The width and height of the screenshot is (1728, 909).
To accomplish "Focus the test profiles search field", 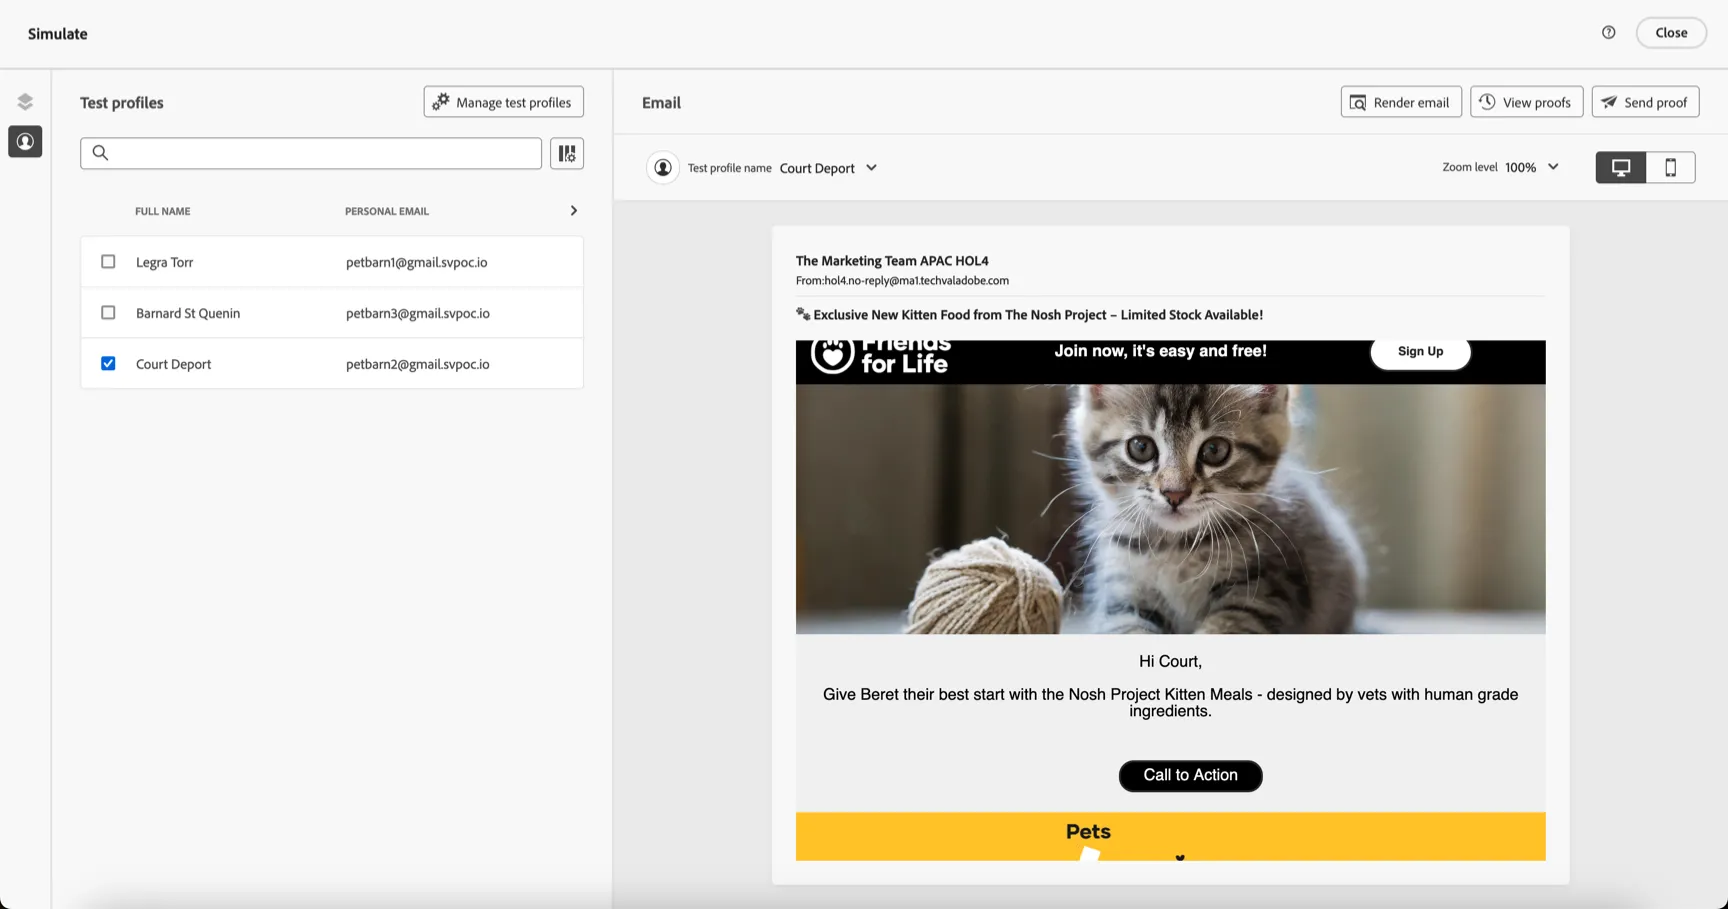I will pos(311,153).
